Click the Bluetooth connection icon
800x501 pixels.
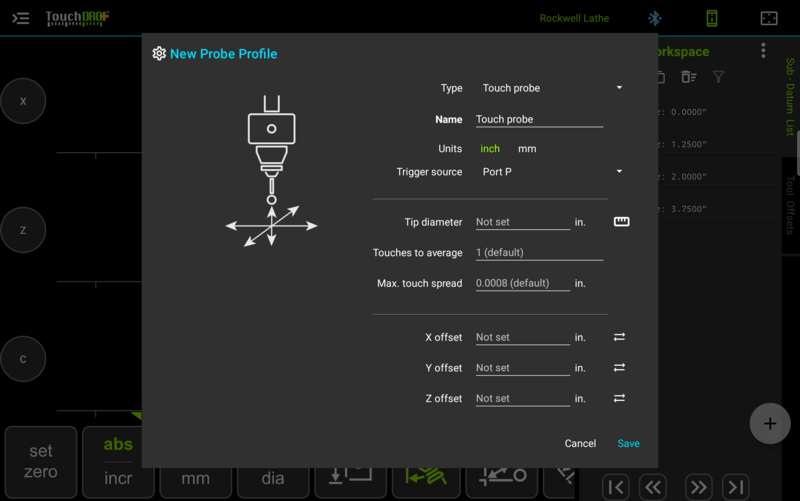(655, 18)
